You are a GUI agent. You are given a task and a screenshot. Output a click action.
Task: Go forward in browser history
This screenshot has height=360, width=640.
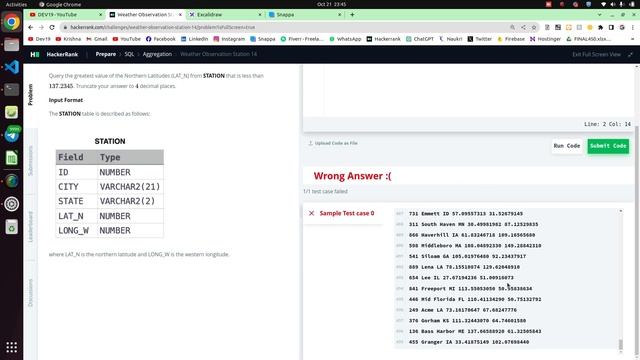point(41,27)
